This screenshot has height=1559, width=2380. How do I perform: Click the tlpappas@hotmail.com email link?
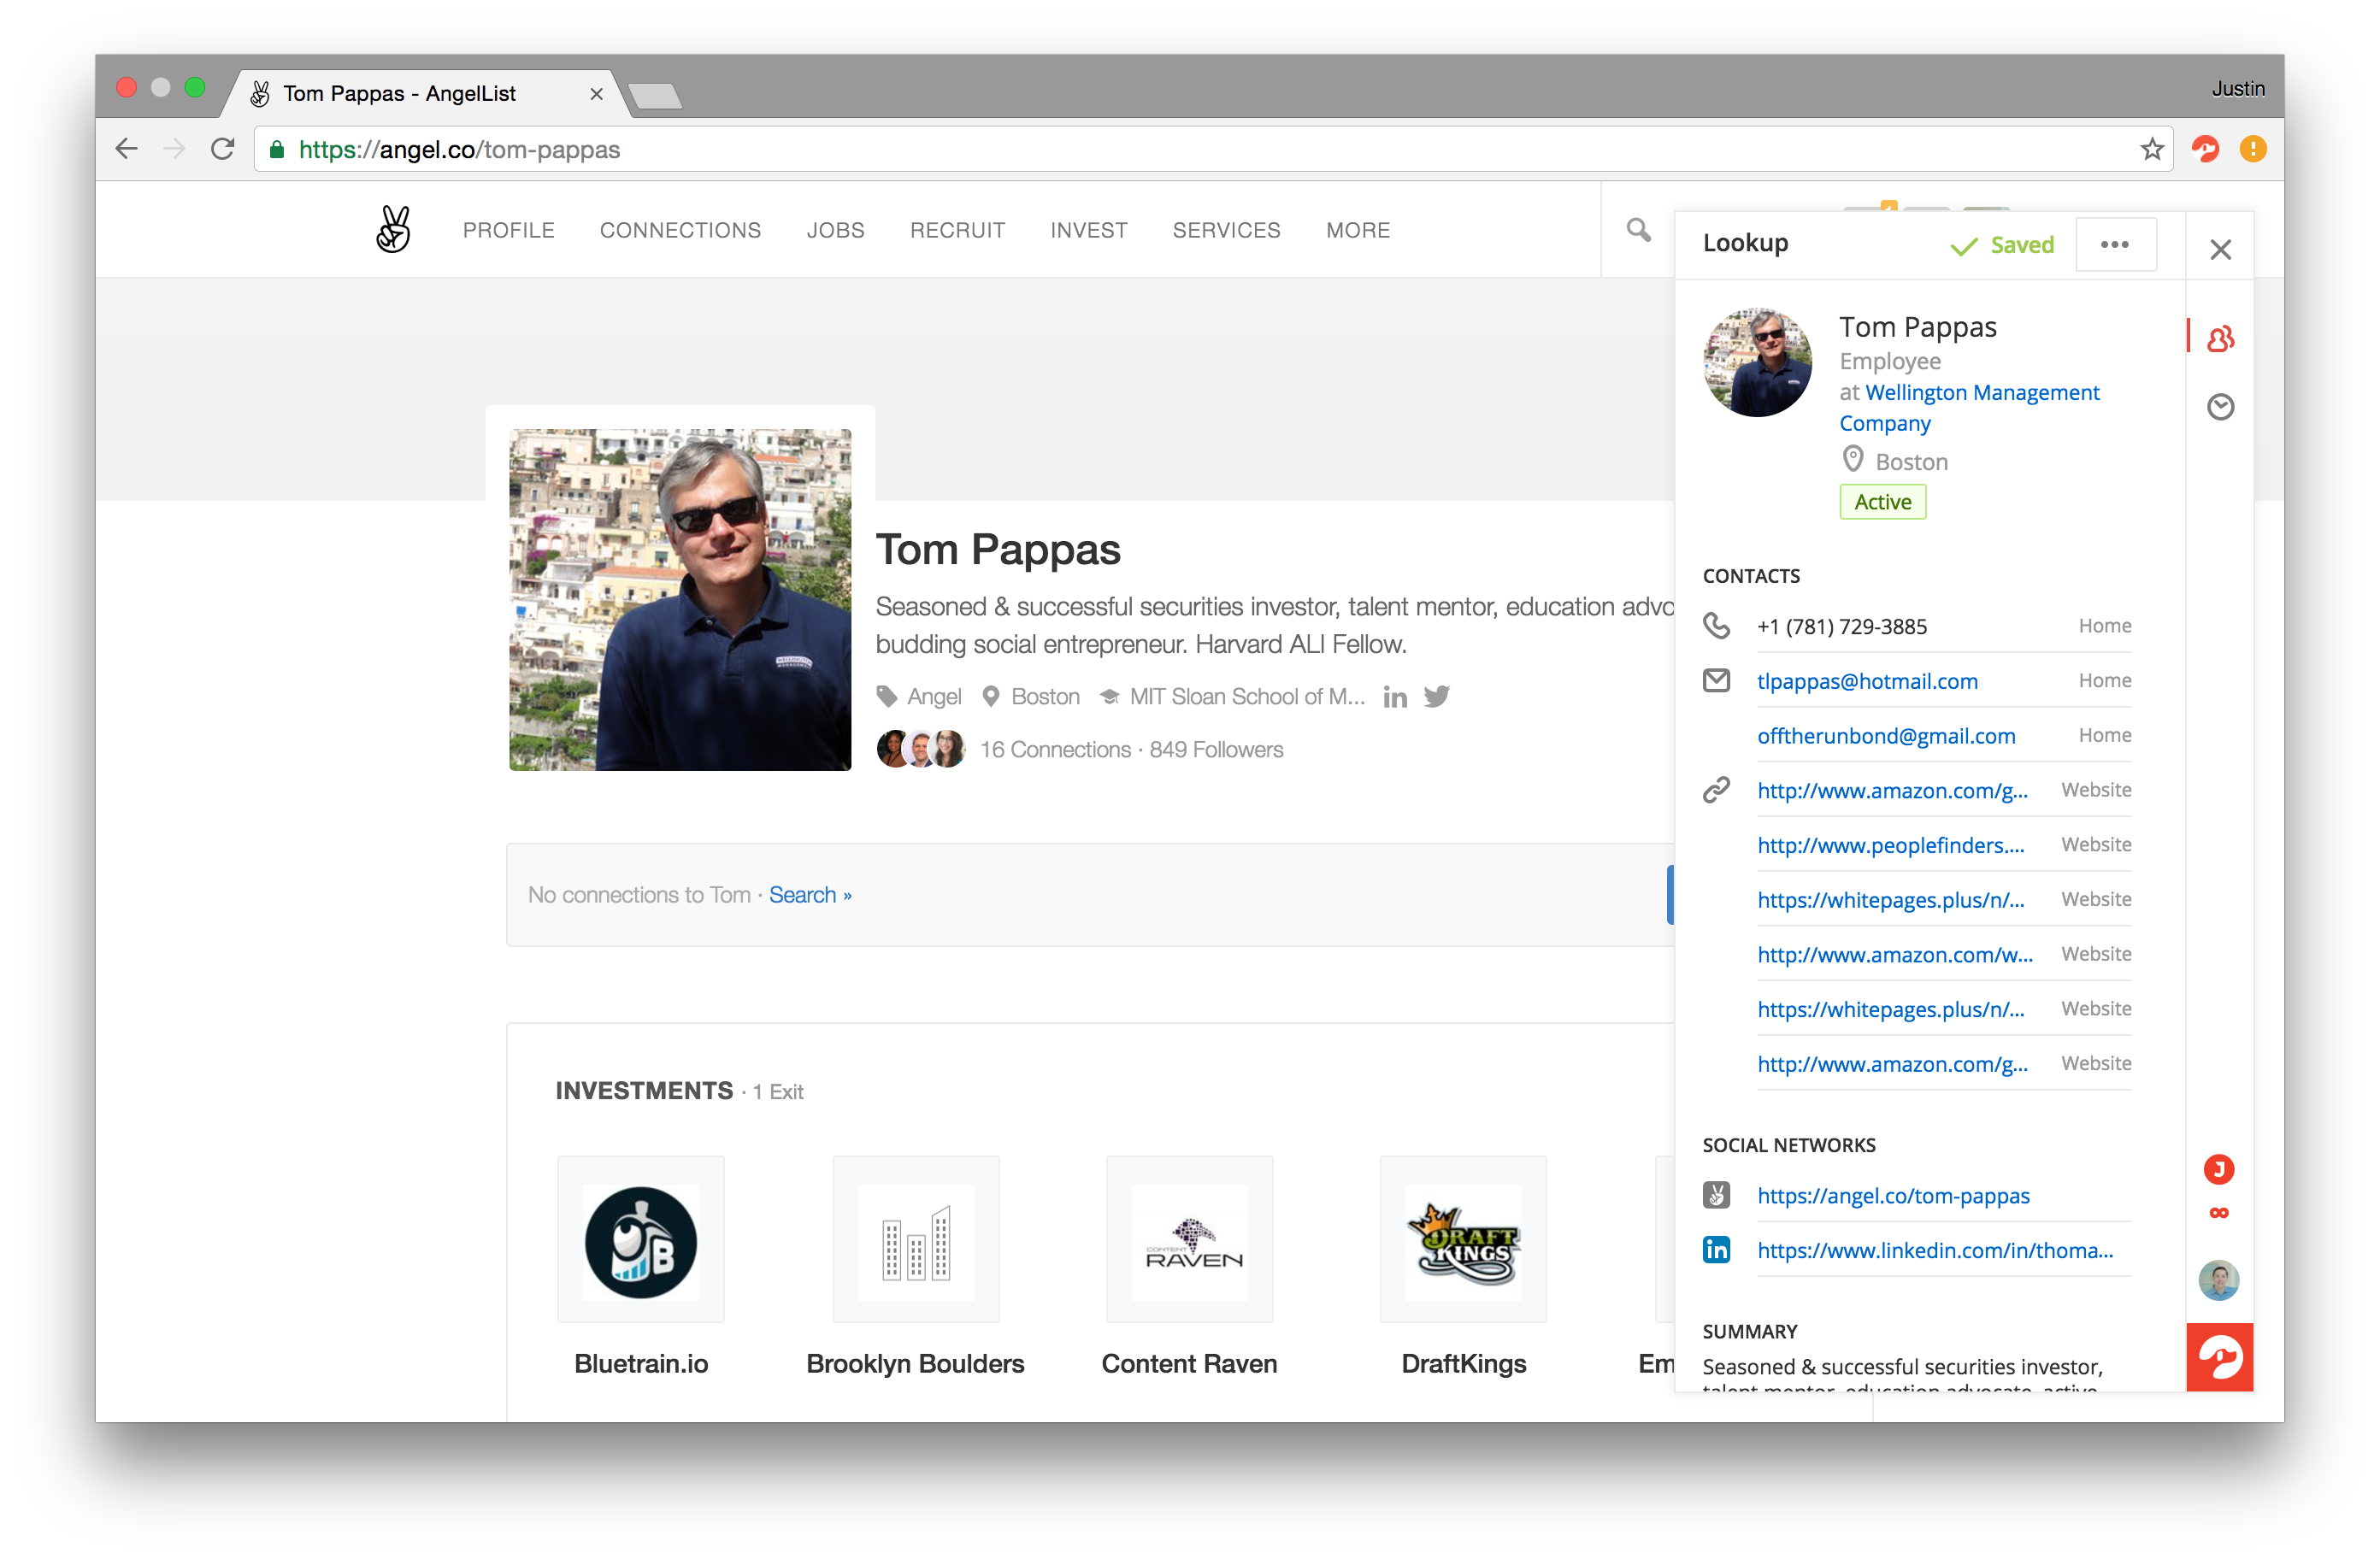[1867, 681]
